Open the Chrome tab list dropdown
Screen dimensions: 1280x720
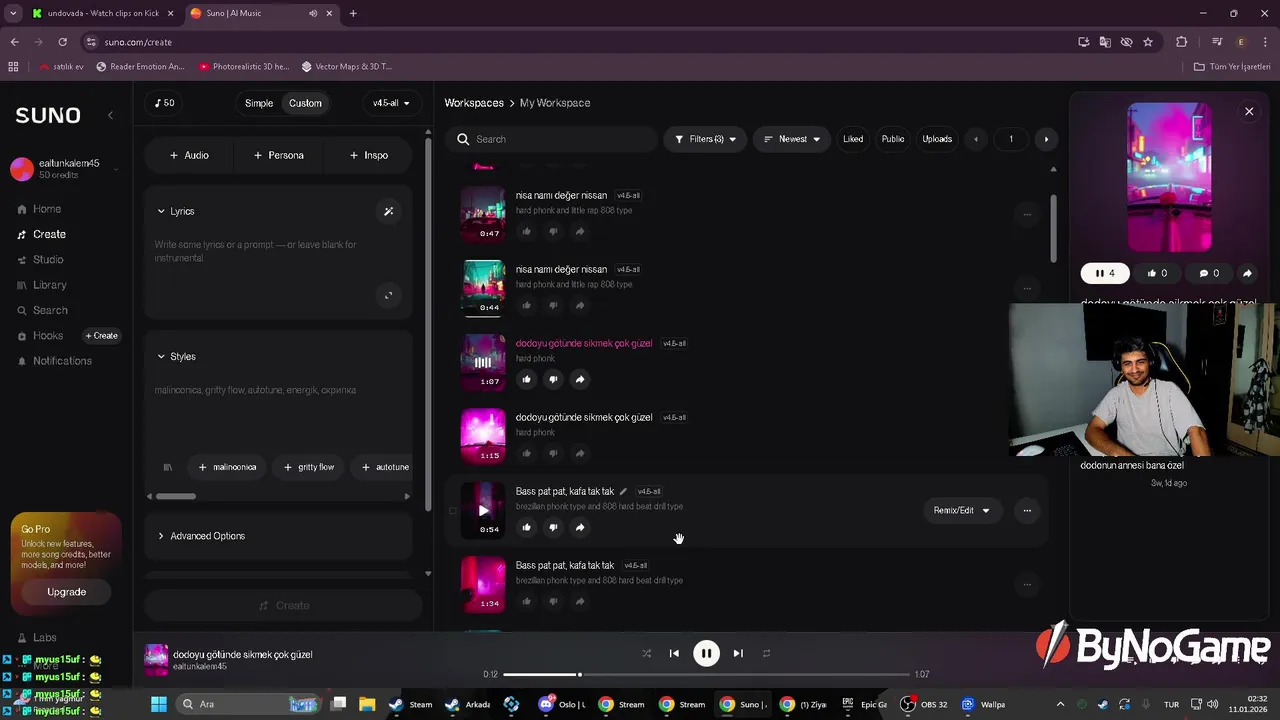click(x=13, y=13)
